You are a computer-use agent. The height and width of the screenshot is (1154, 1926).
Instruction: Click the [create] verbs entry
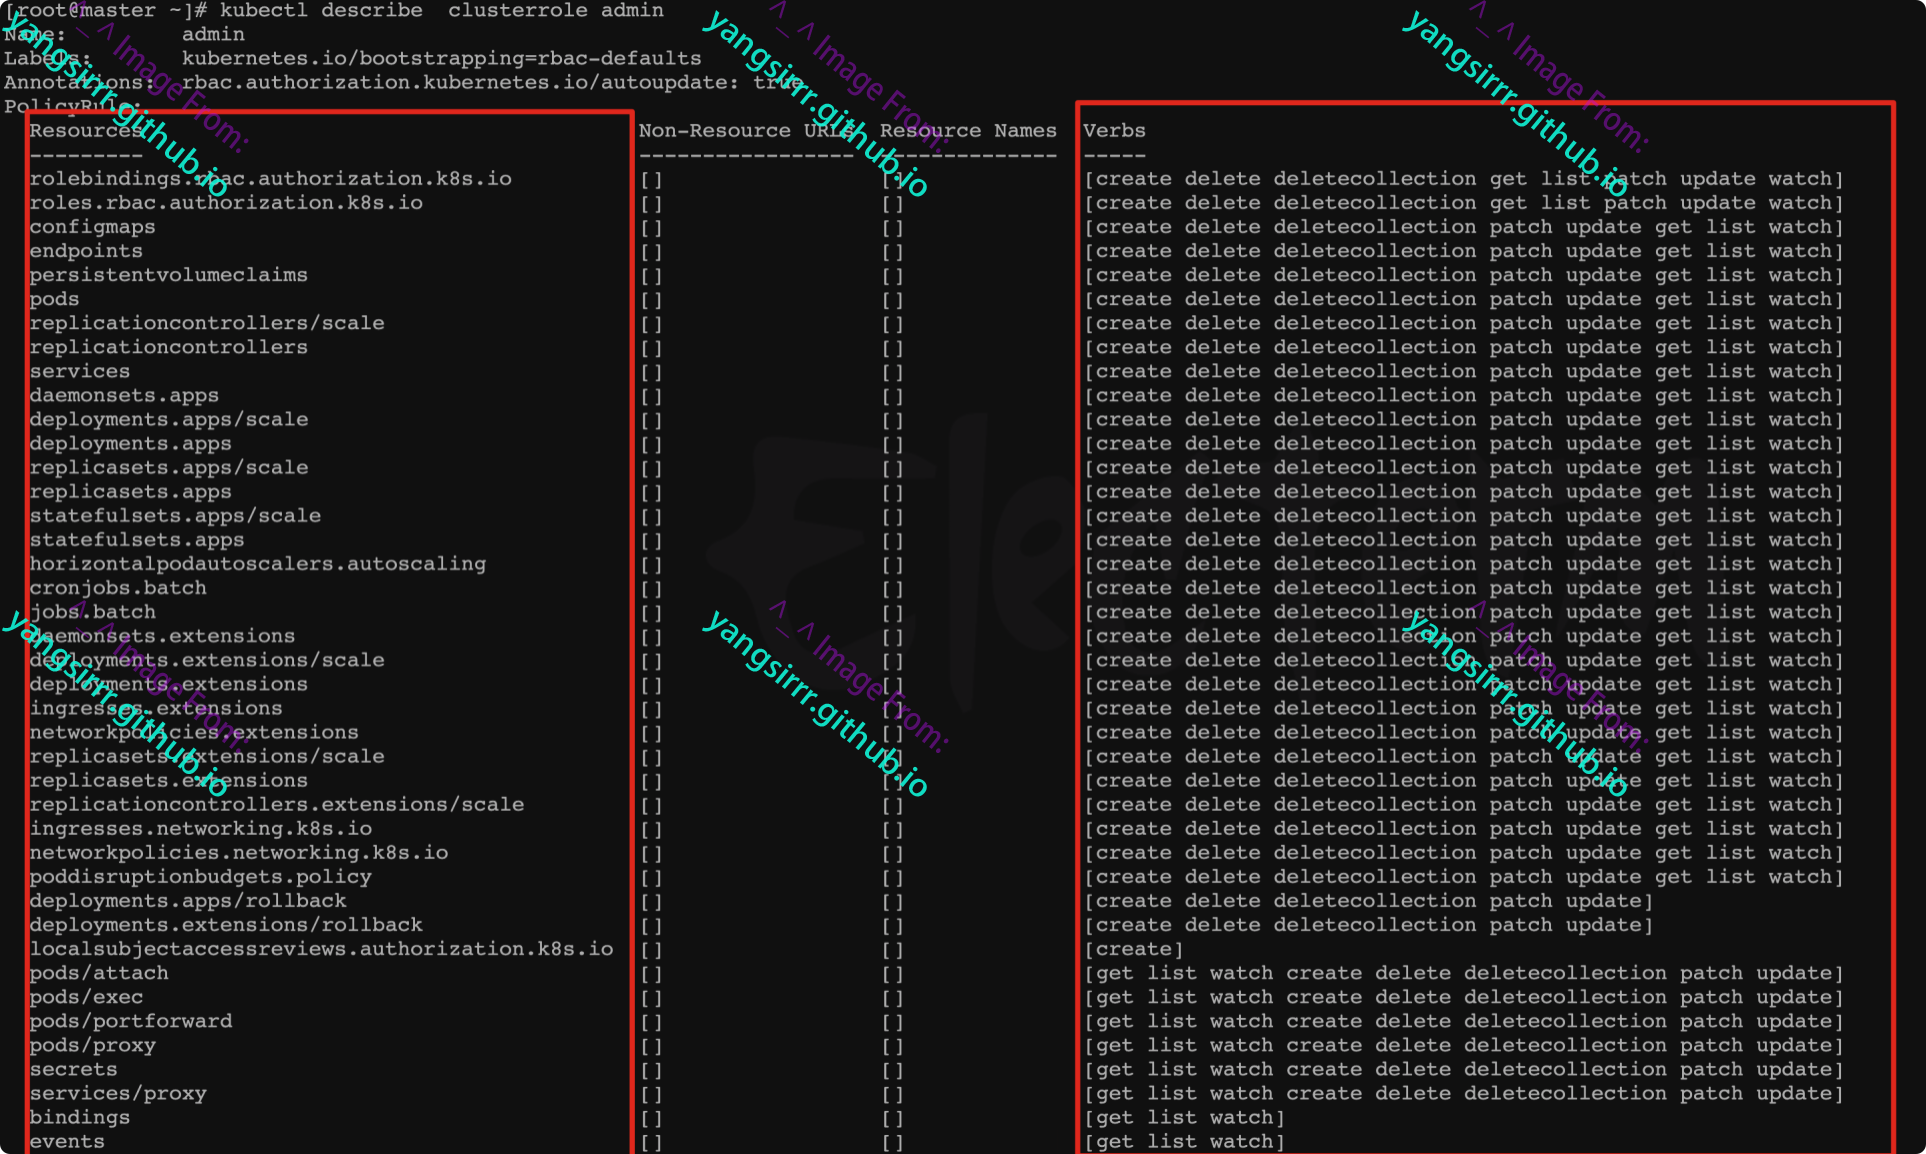click(1133, 949)
